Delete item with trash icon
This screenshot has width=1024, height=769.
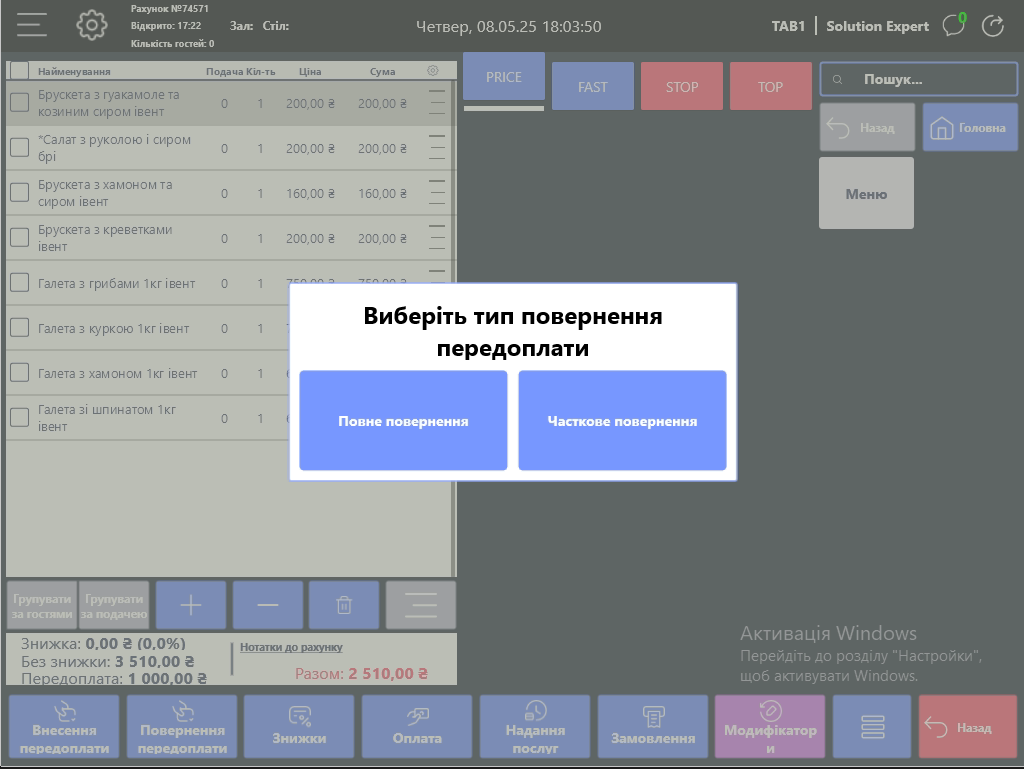point(344,605)
